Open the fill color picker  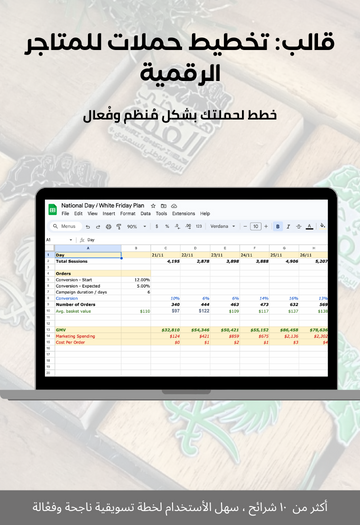click(x=323, y=227)
